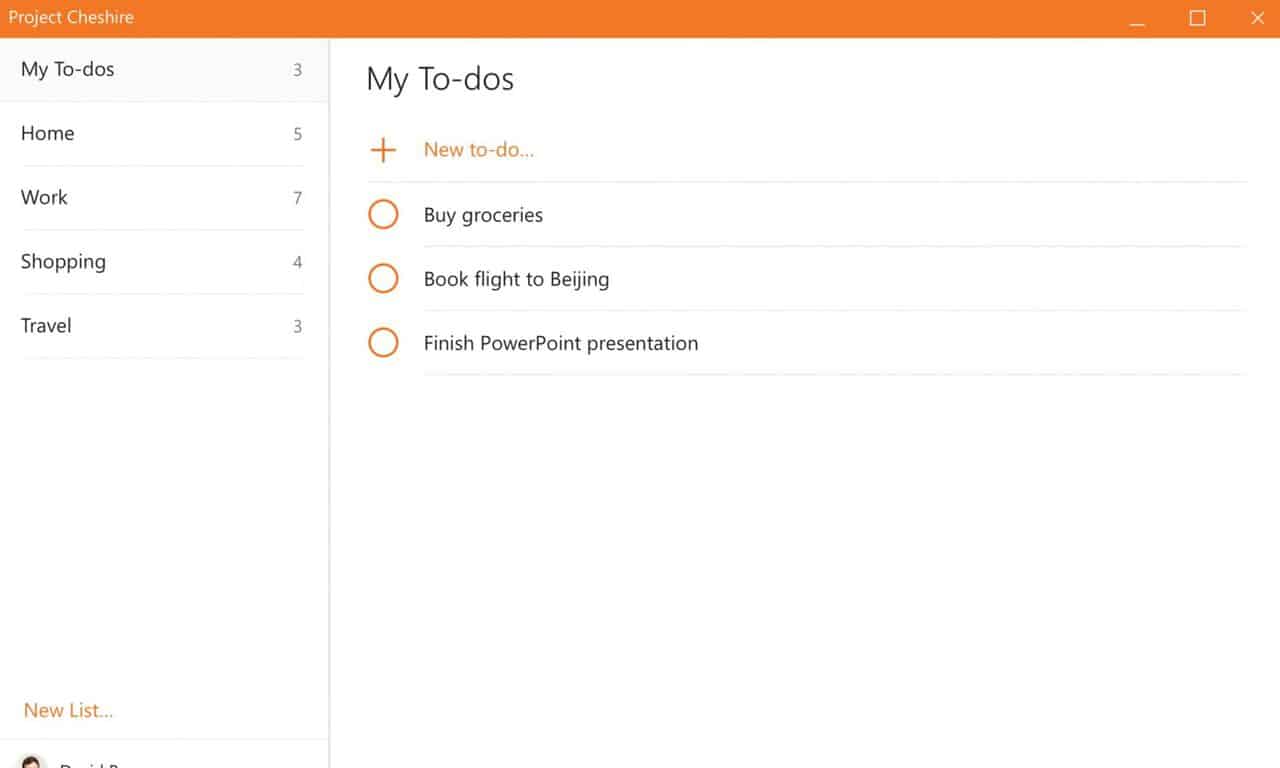Close the Project Cheshire window

coord(1257,18)
